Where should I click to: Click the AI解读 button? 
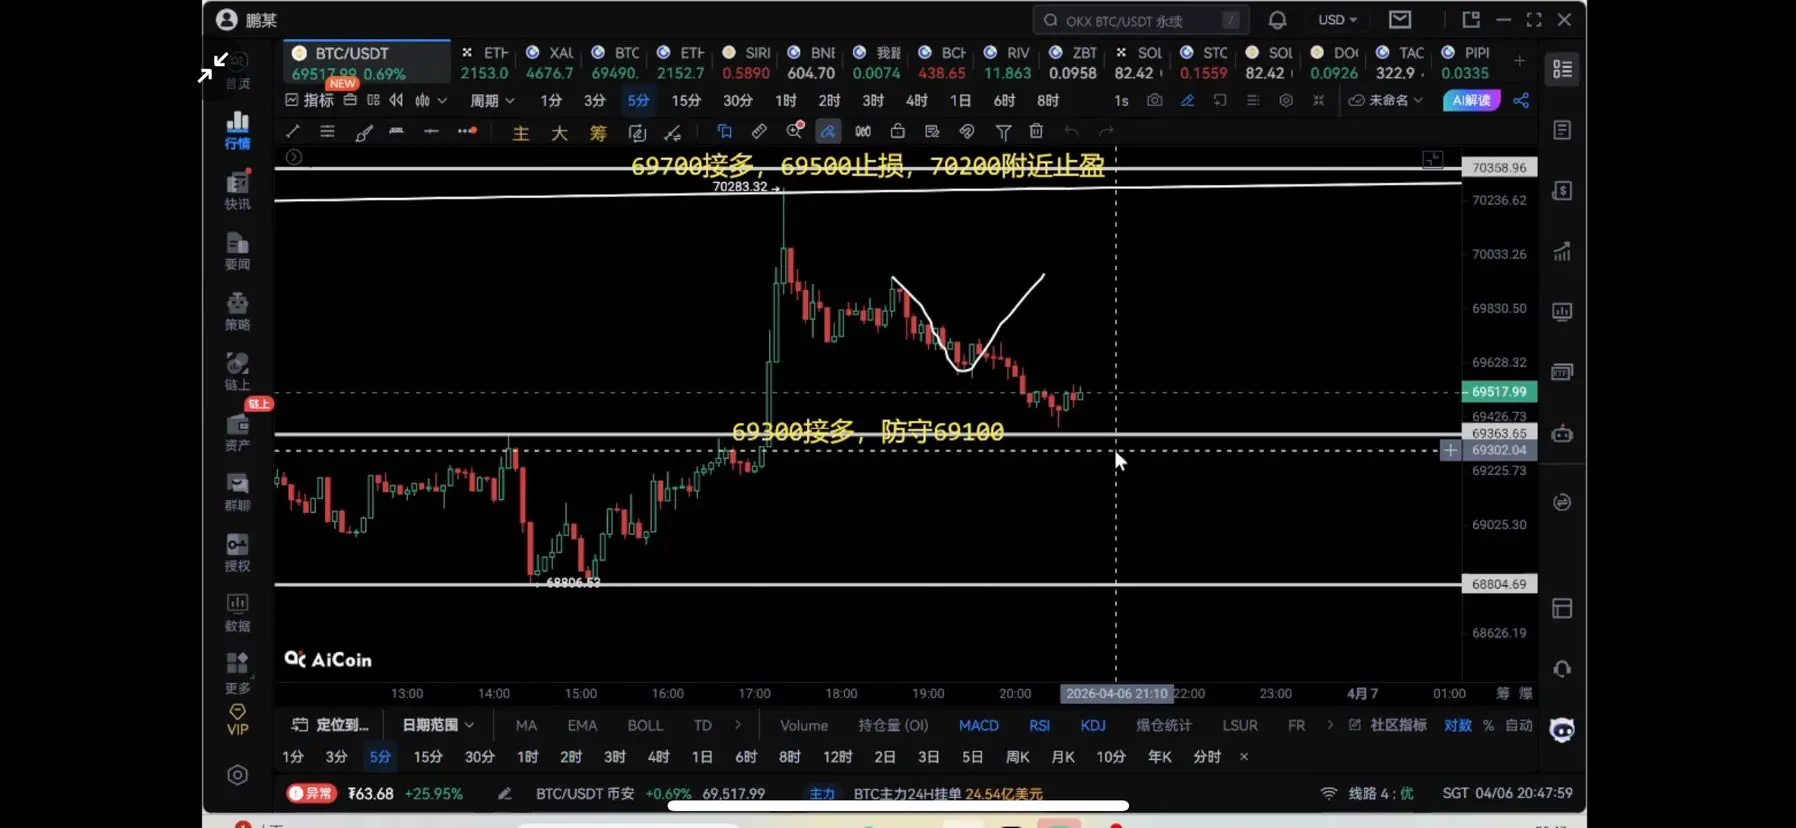tap(1471, 100)
